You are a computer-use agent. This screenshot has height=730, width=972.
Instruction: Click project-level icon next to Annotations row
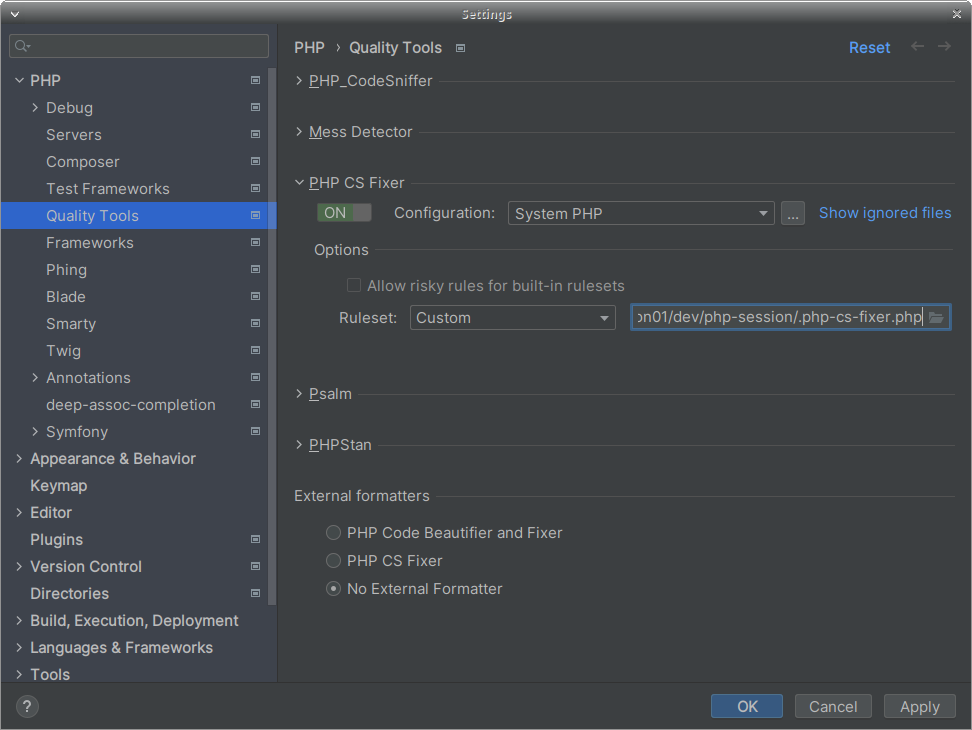[x=255, y=377]
